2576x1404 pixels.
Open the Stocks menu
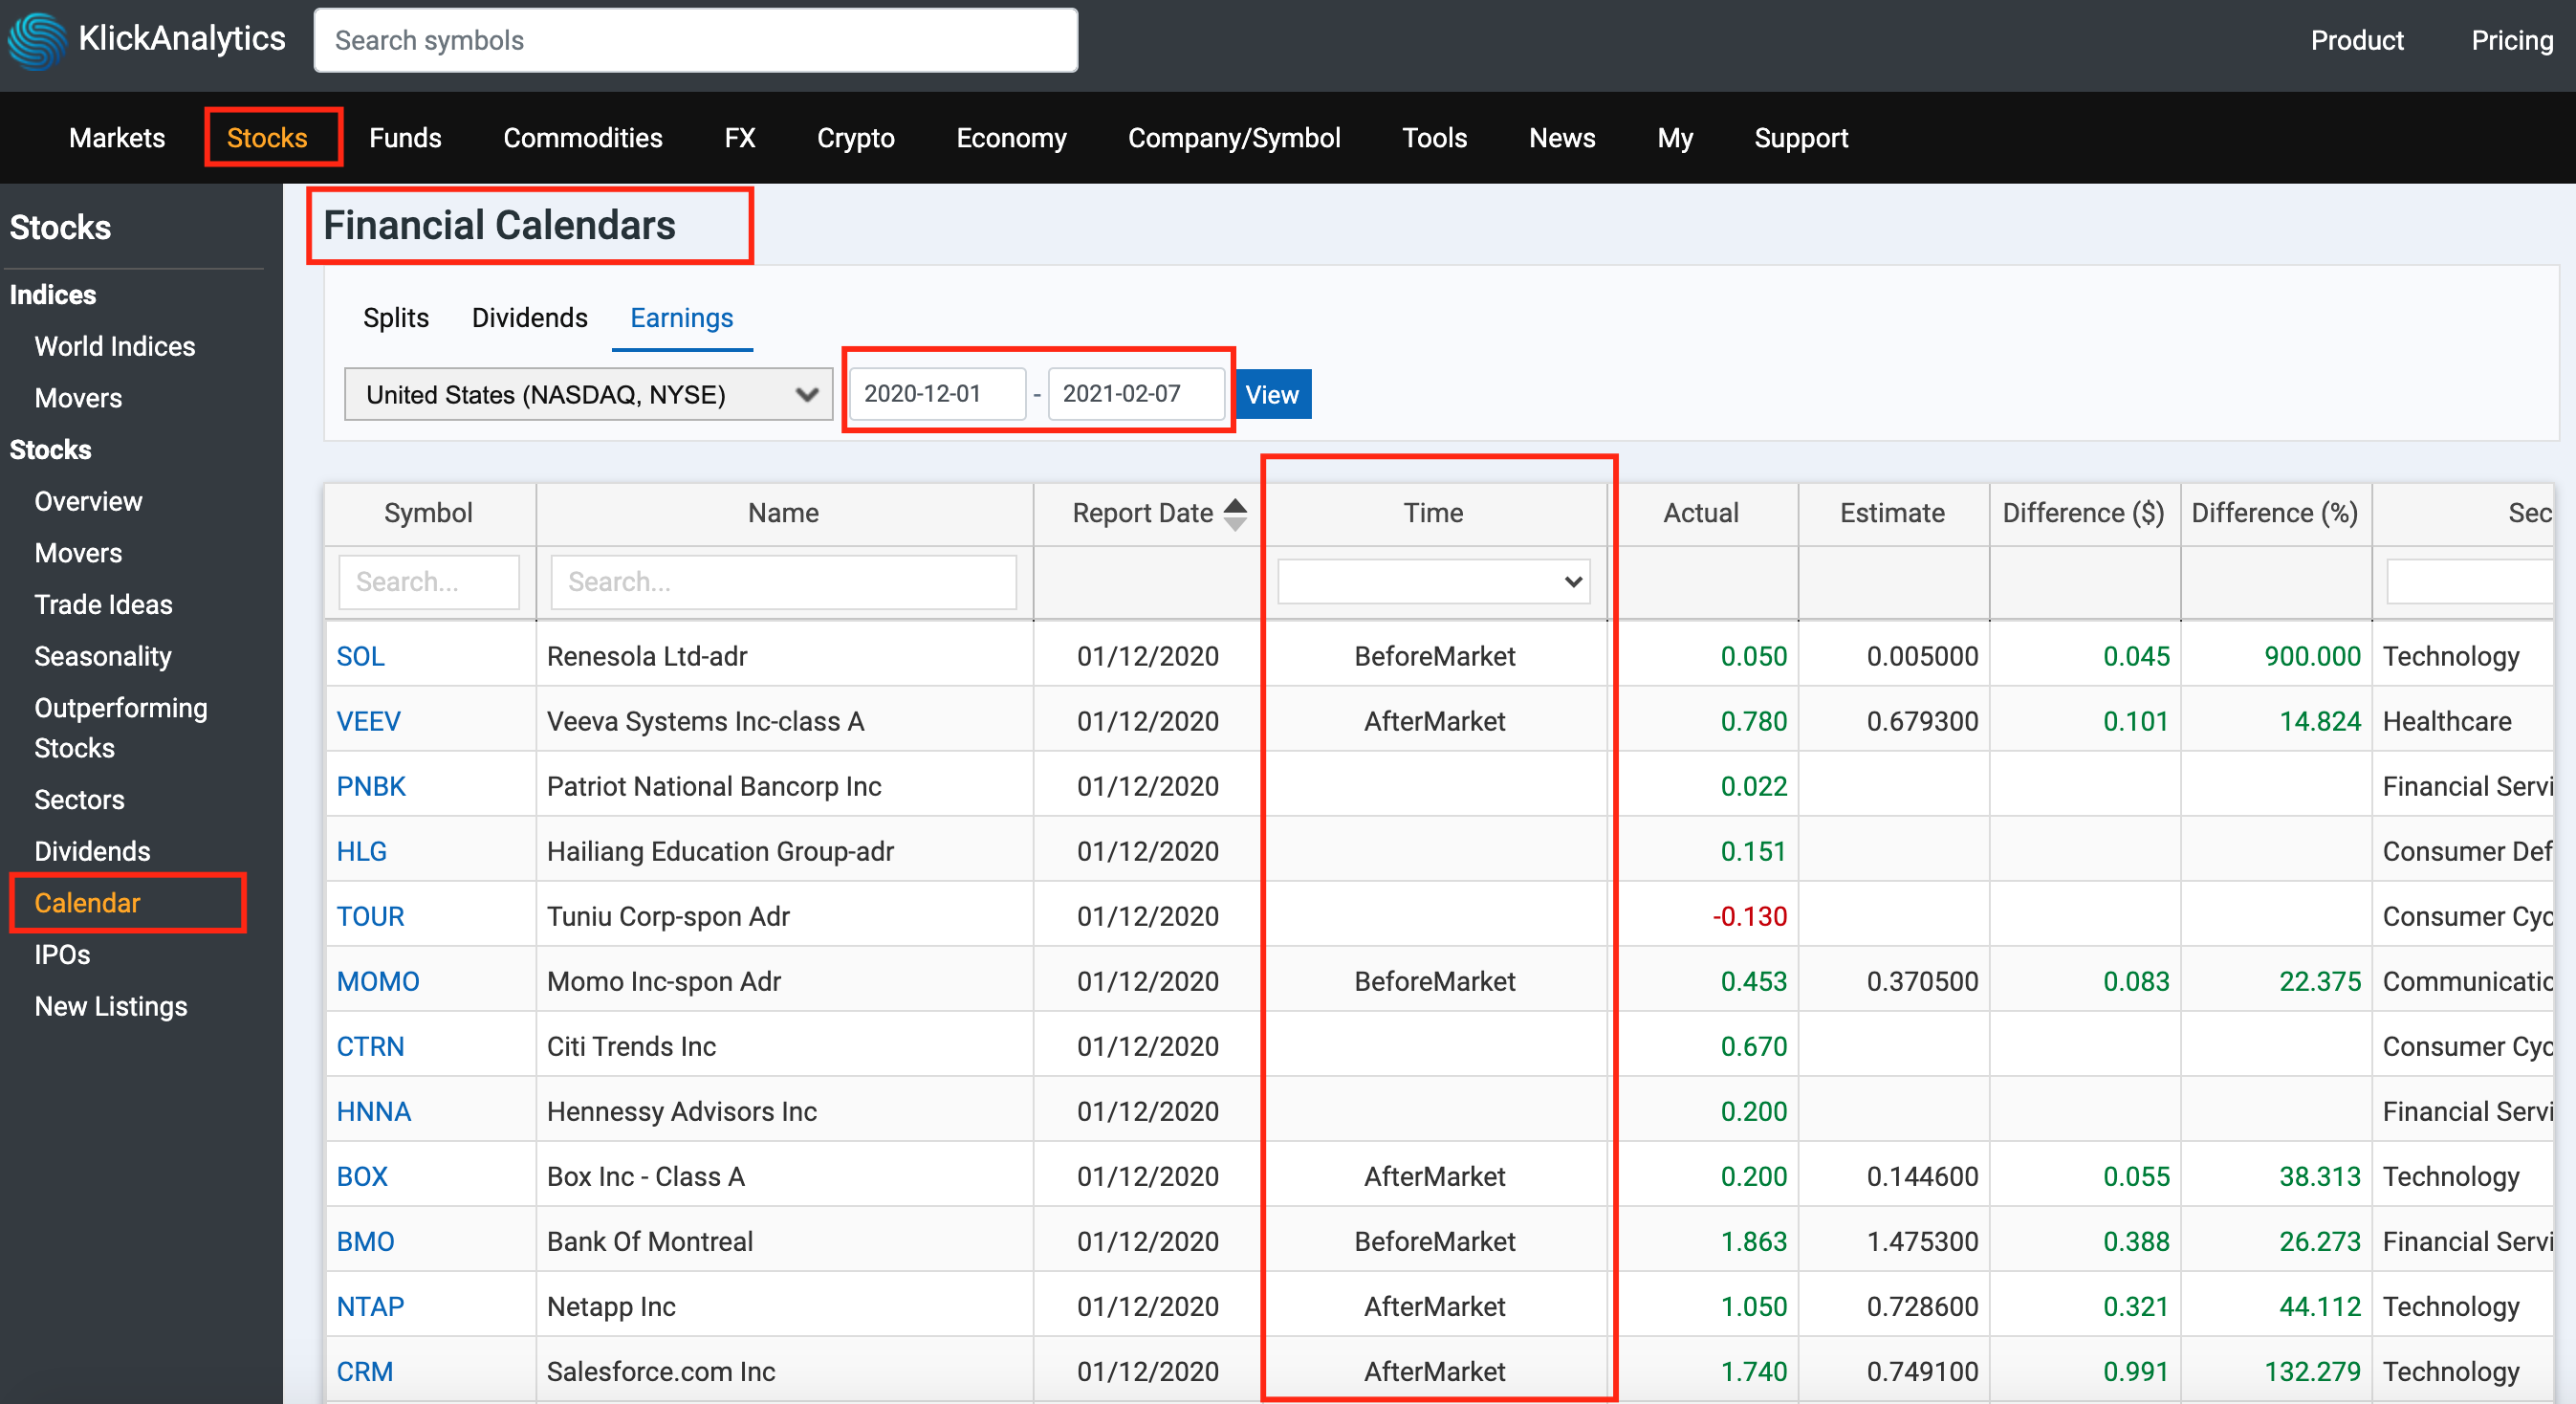[x=267, y=138]
